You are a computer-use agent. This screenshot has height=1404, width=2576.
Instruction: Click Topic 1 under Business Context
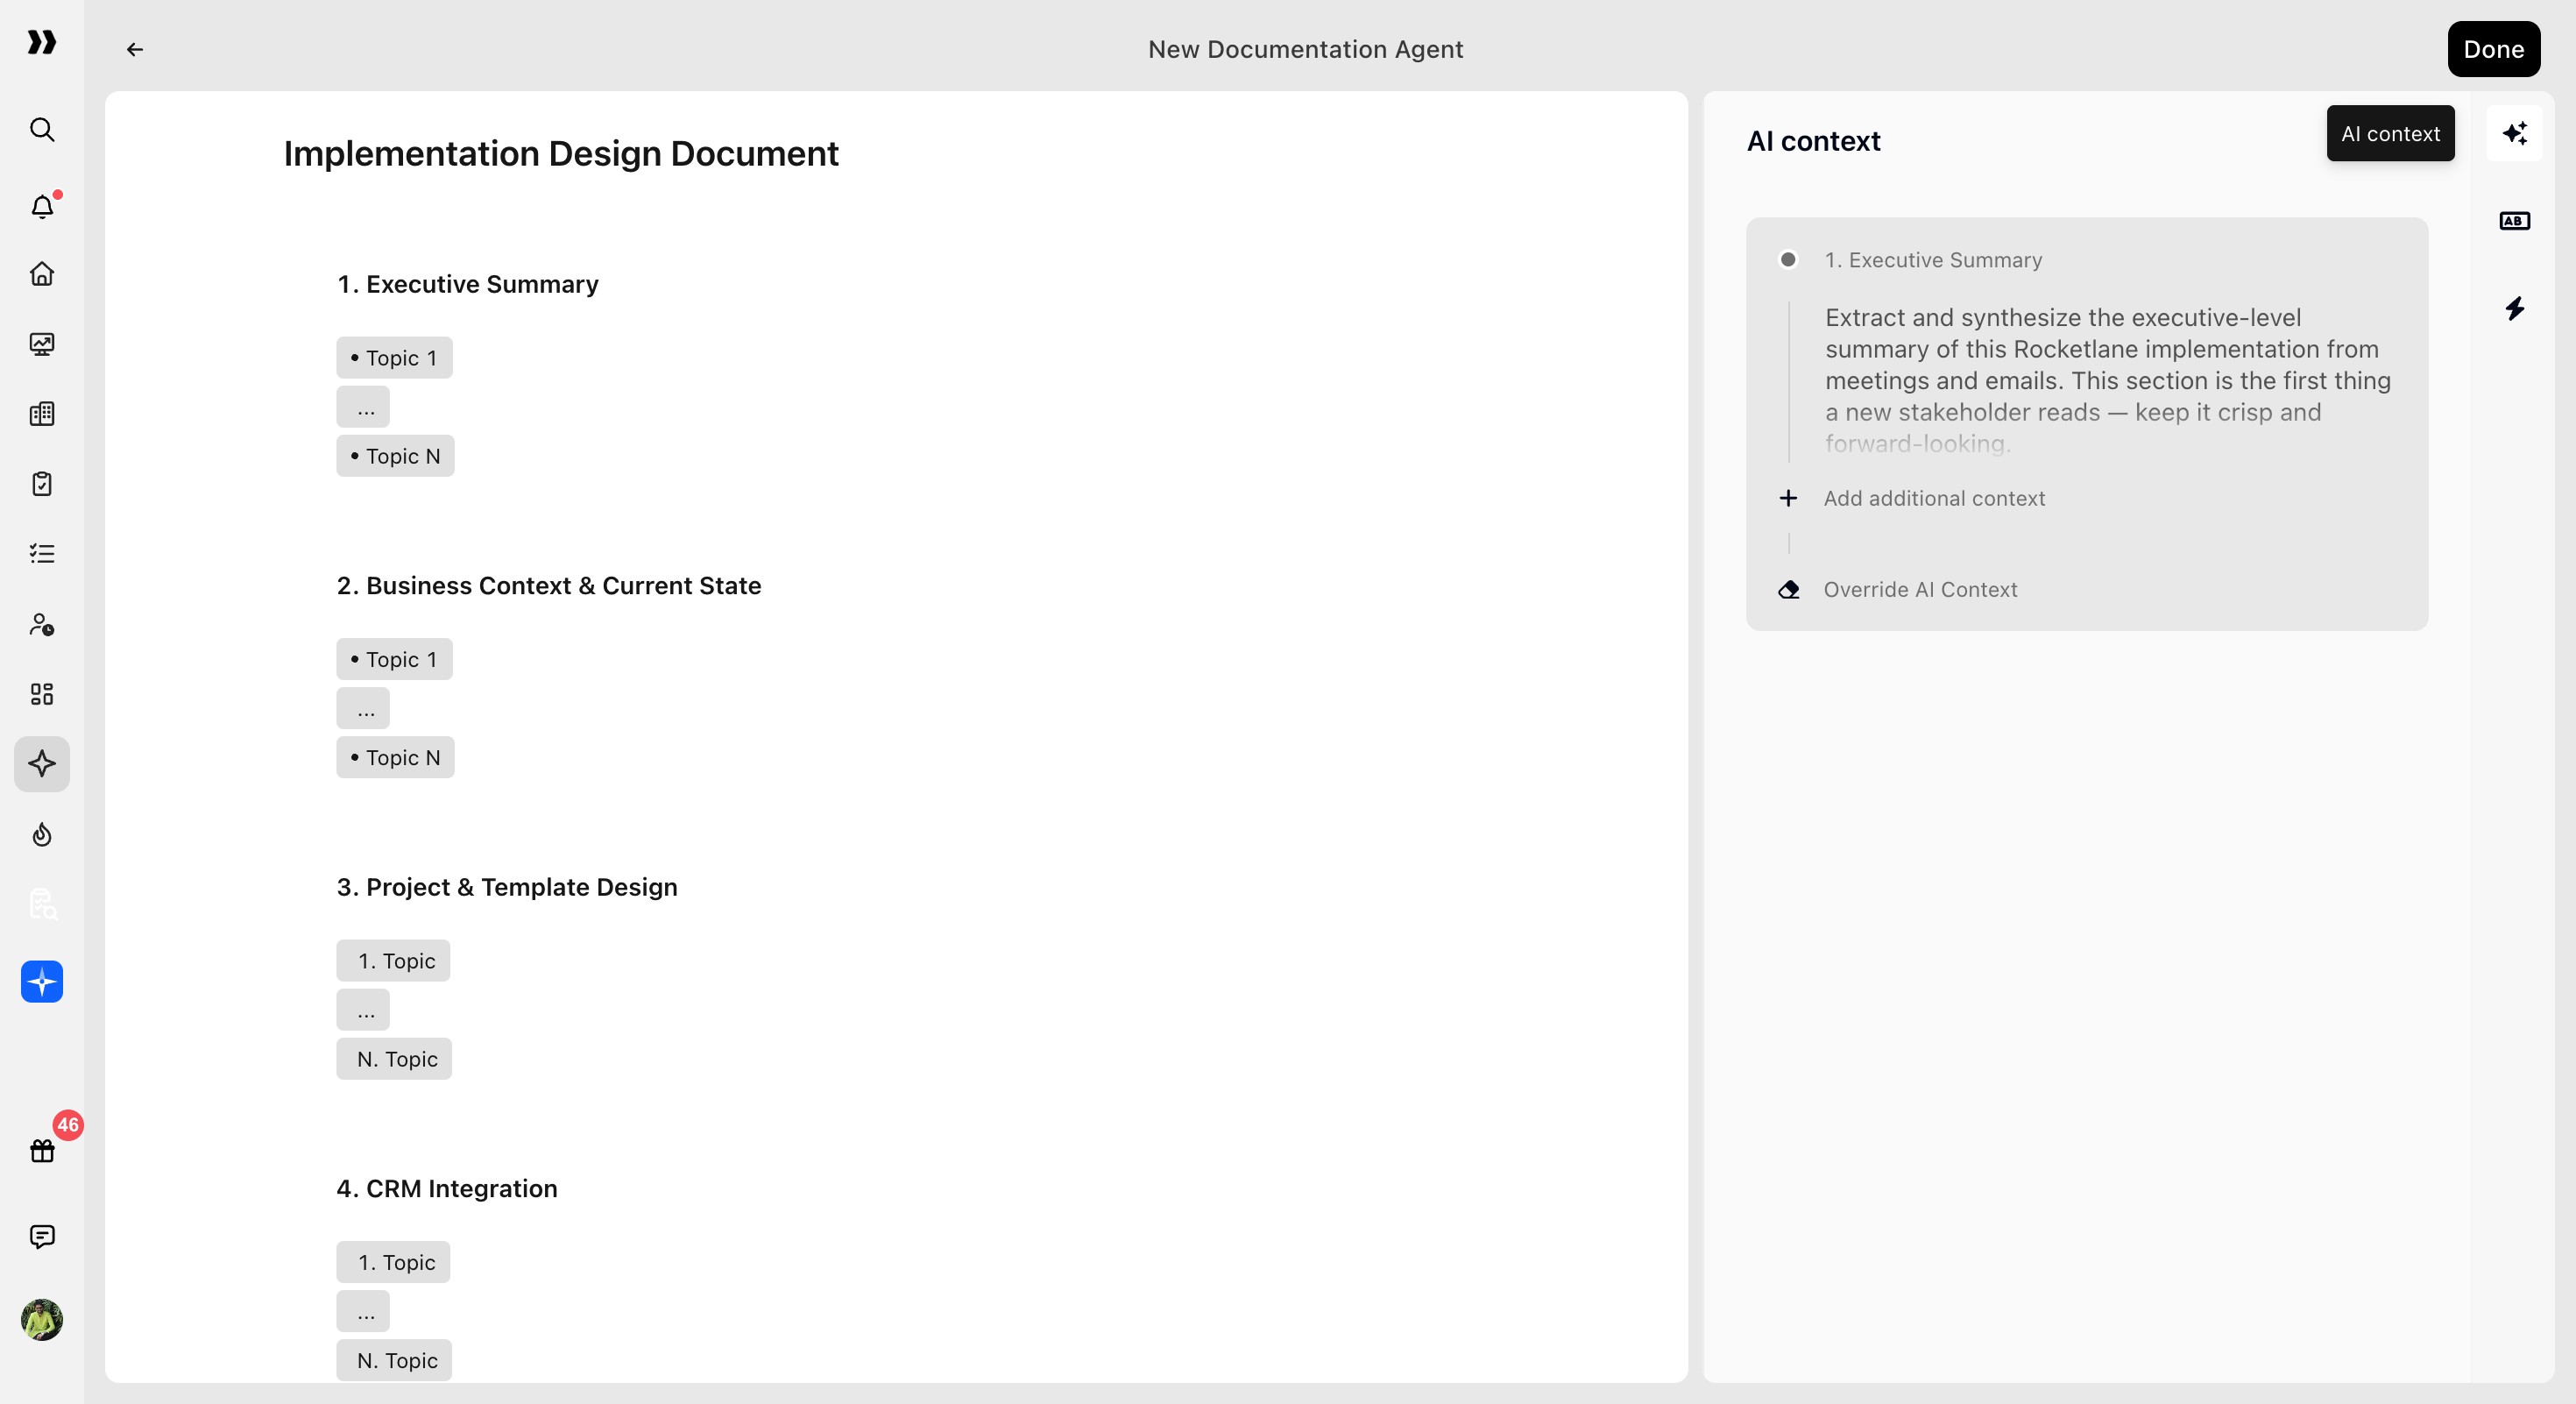(x=394, y=659)
